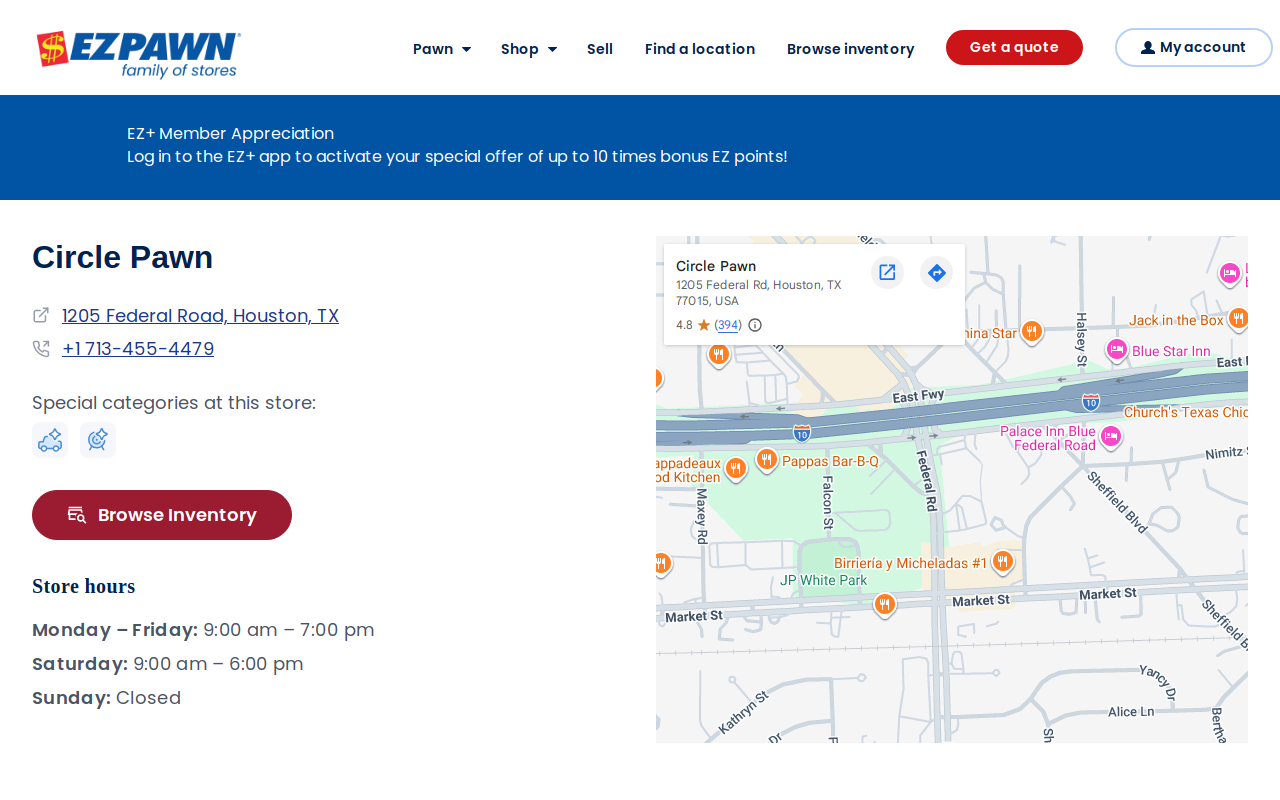The height and width of the screenshot is (800, 1280).
Task: Click the Maxey Rd street label
Action: pos(702,516)
